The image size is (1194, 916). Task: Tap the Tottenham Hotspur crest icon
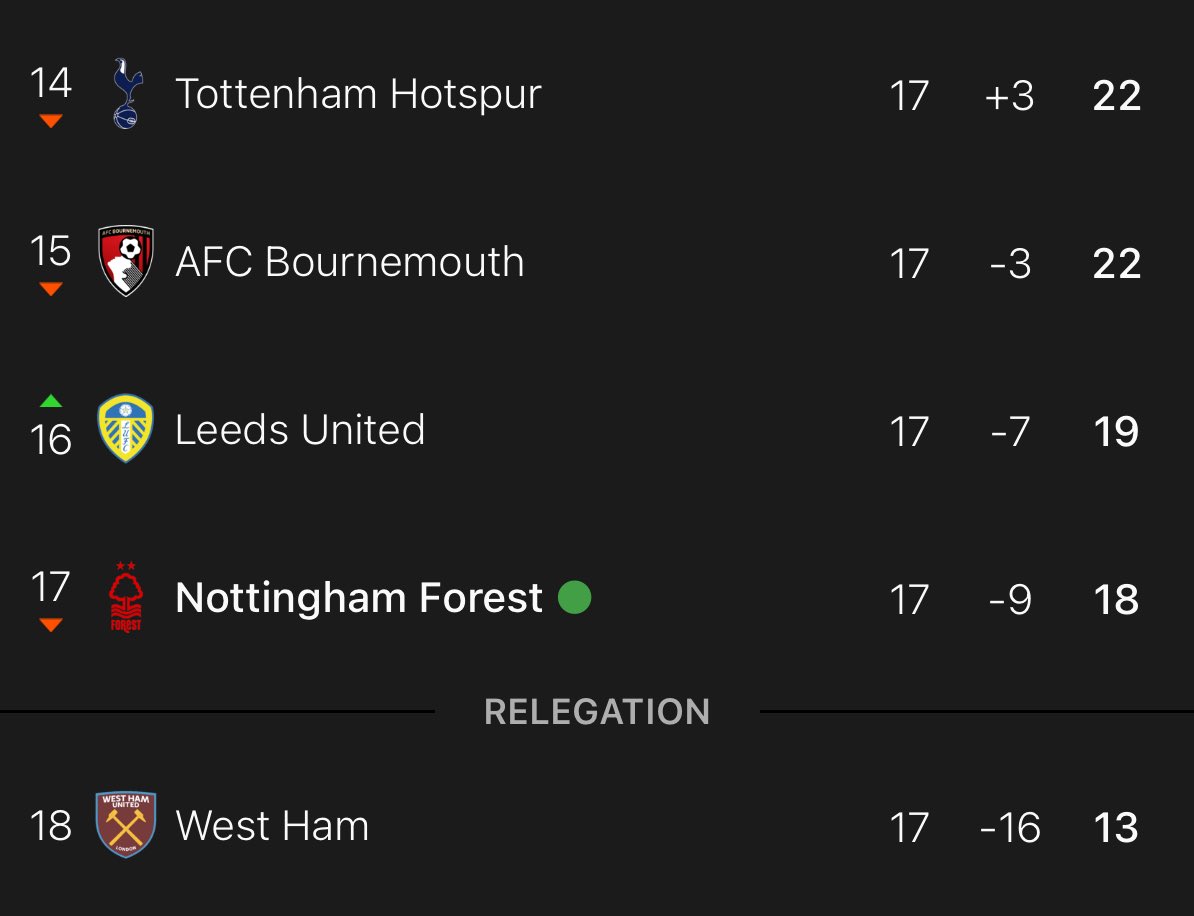[126, 94]
